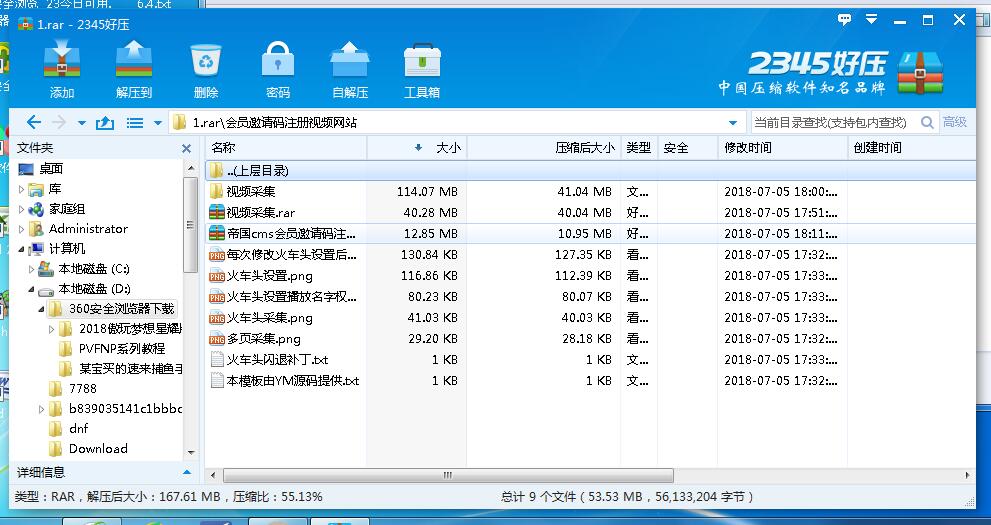Viewport: 991px width, 525px height.
Task: Click the current directory search field
Action: 831,123
